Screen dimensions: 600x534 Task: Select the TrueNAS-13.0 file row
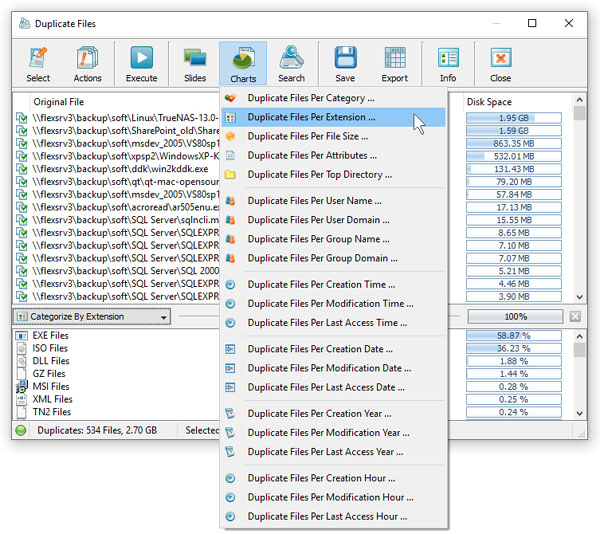(x=118, y=118)
